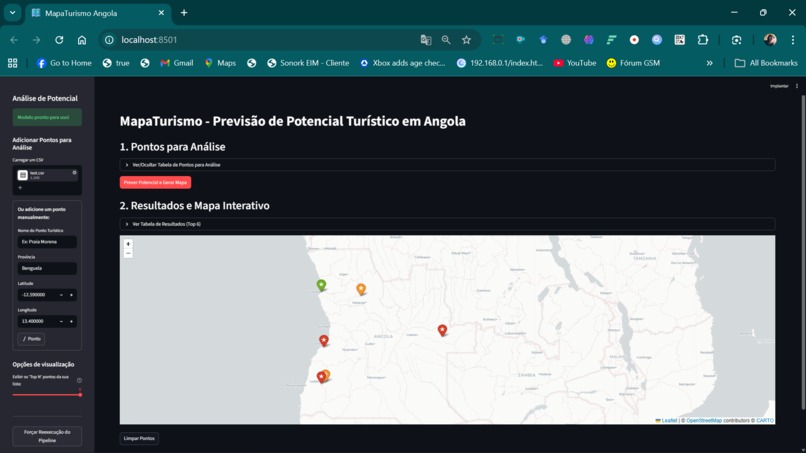
Task: Decrease the Latitude value
Action: tap(61, 295)
